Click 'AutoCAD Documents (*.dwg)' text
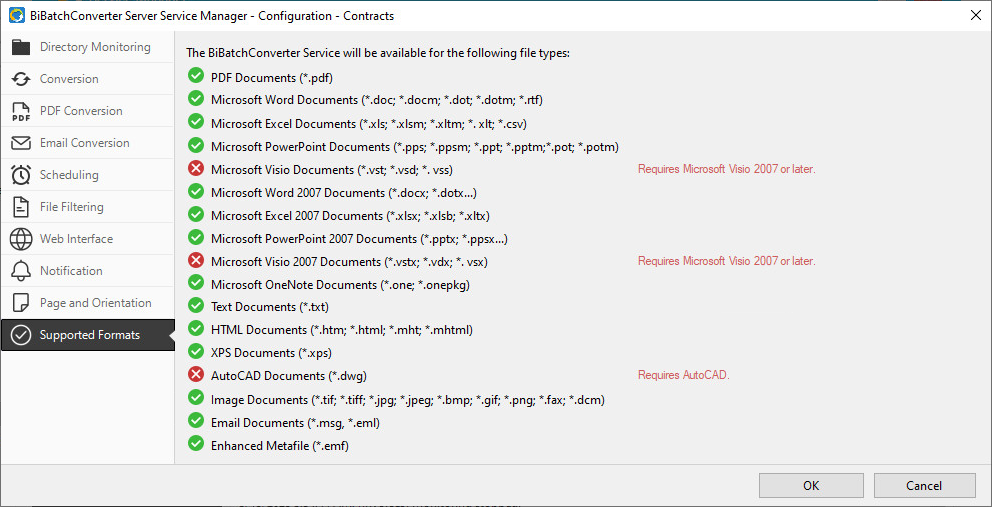This screenshot has height=507, width=992. (x=289, y=375)
